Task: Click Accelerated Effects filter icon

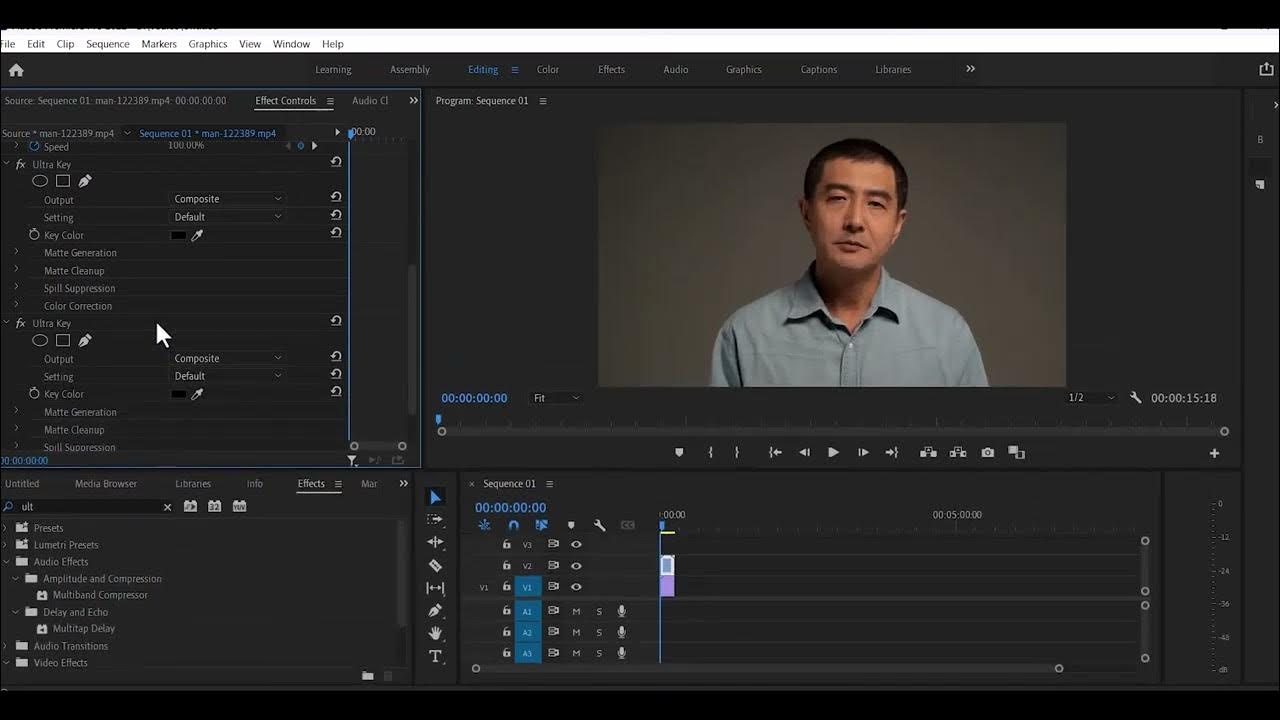Action: [x=190, y=507]
